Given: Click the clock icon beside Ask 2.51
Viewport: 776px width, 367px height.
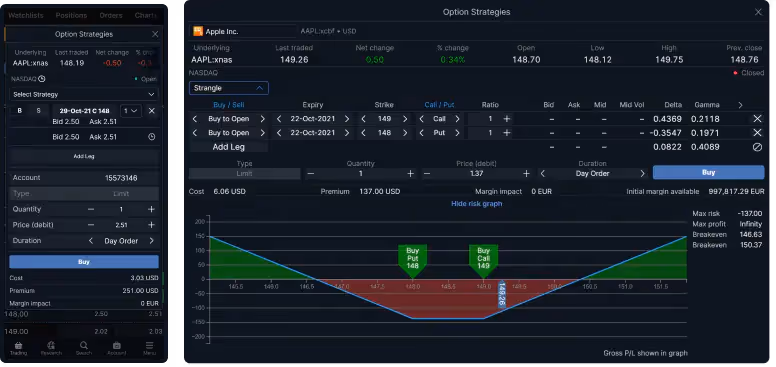Looking at the screenshot, I should [x=152, y=137].
